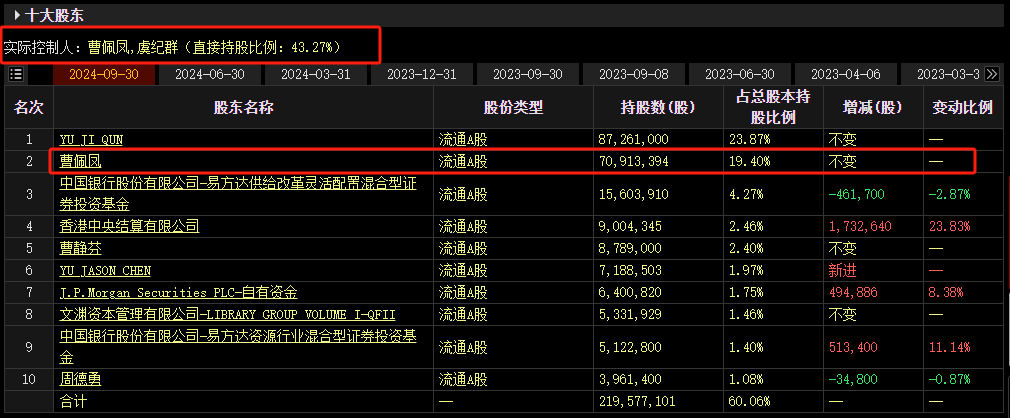Select the 2023-09-08 date tab

tap(634, 74)
